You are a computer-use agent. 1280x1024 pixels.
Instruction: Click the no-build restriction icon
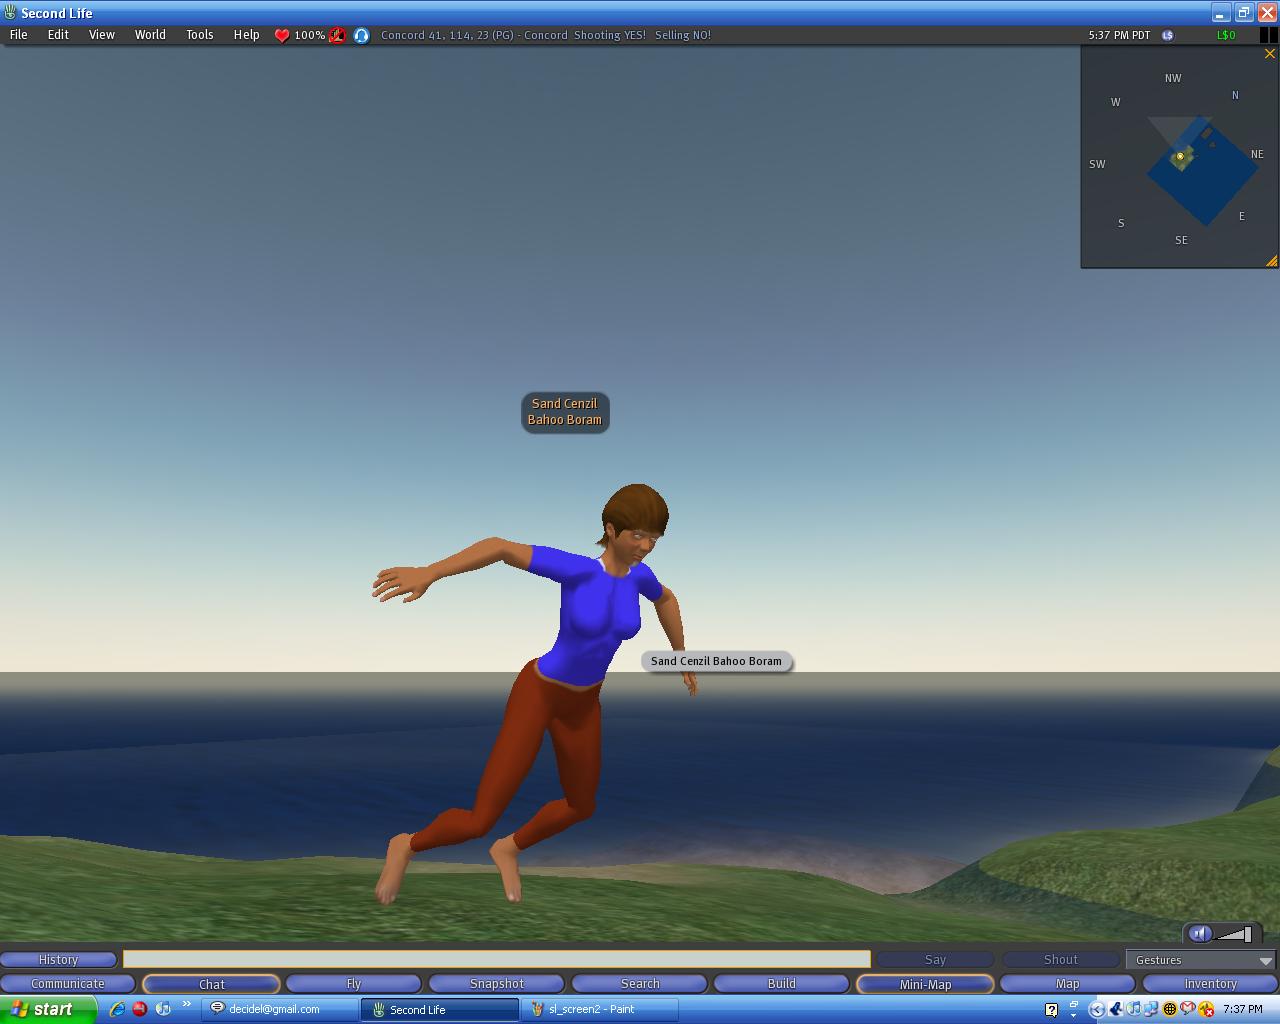click(x=338, y=35)
